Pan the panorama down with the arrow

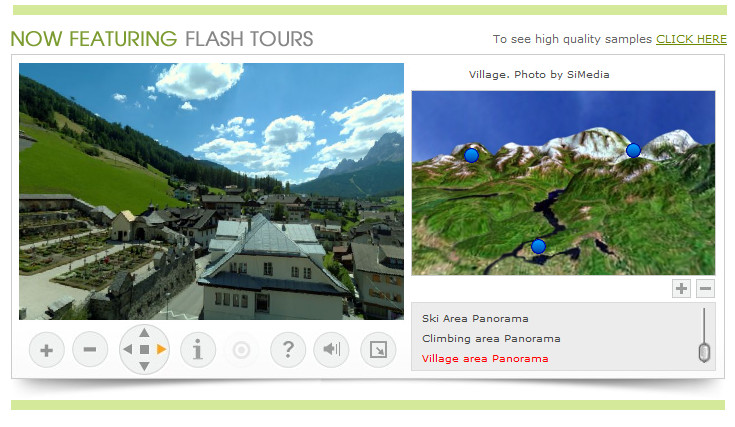click(144, 367)
